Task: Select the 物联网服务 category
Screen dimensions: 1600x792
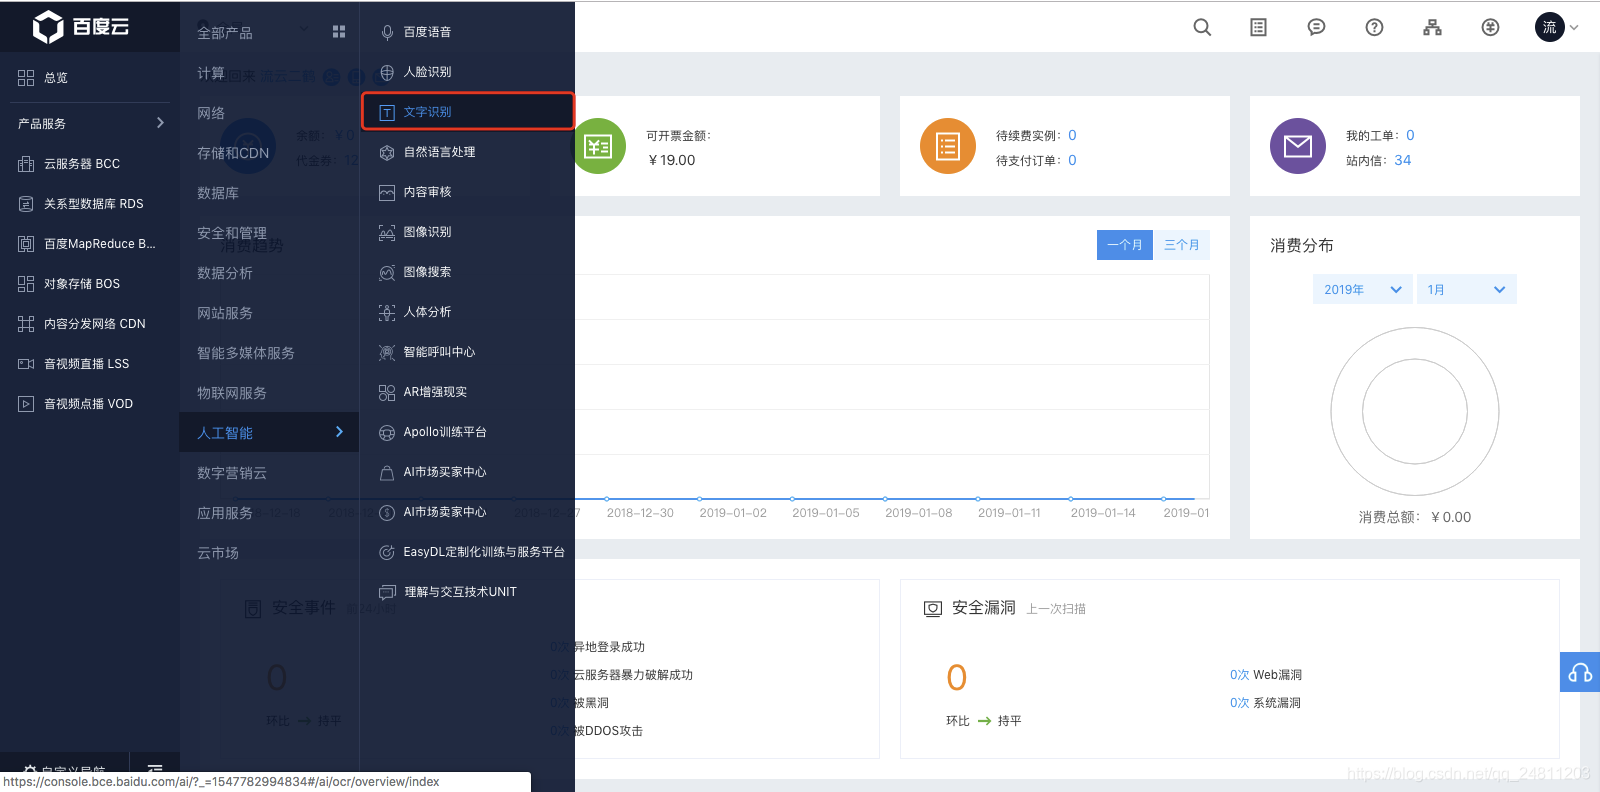Action: 269,393
